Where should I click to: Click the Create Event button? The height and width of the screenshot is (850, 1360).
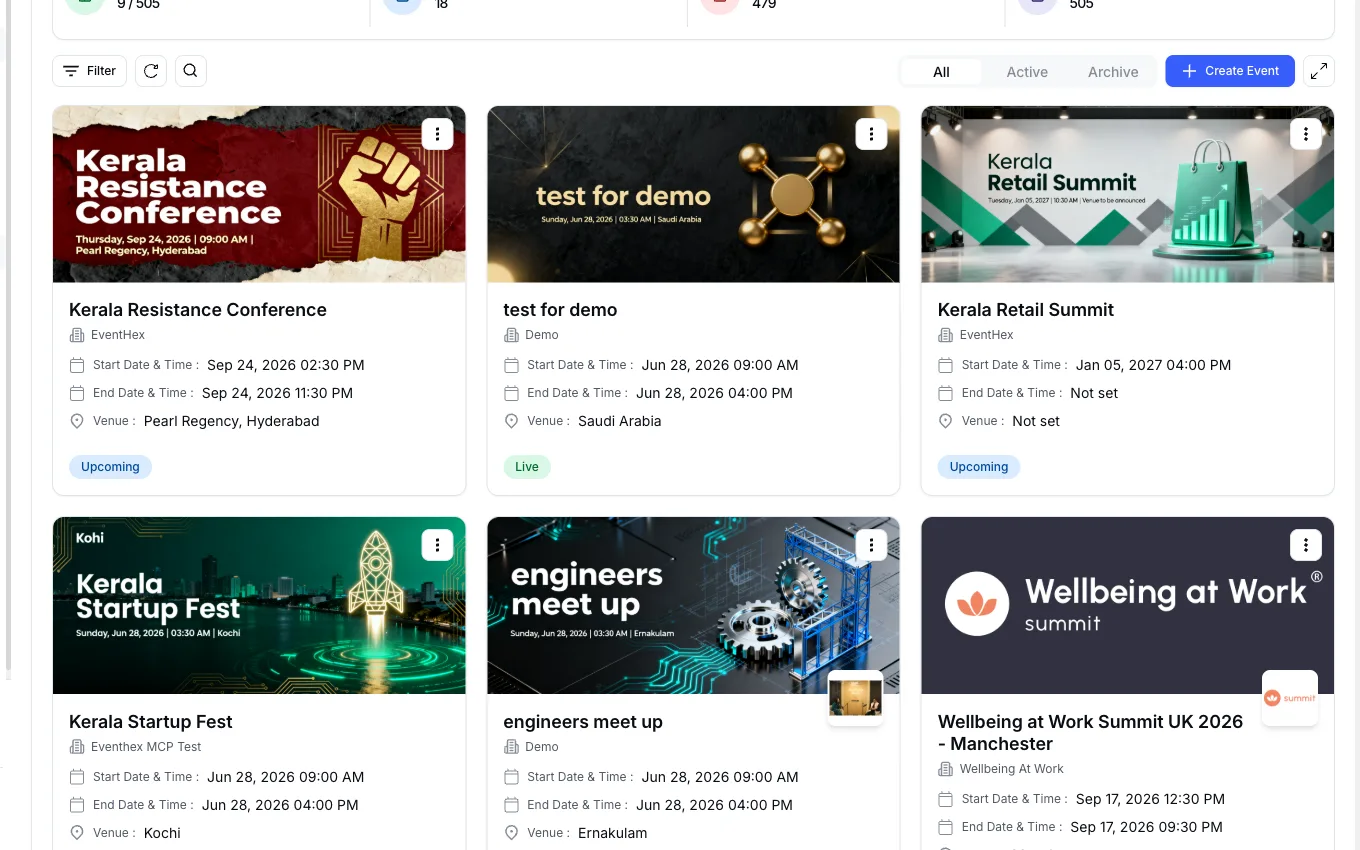pos(1230,71)
